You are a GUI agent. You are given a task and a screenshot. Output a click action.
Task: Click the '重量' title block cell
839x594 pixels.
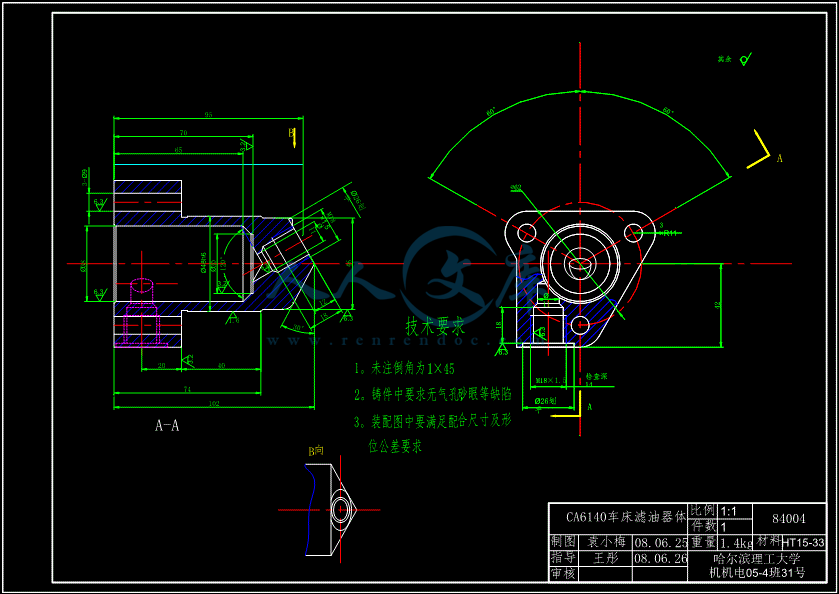tap(703, 542)
